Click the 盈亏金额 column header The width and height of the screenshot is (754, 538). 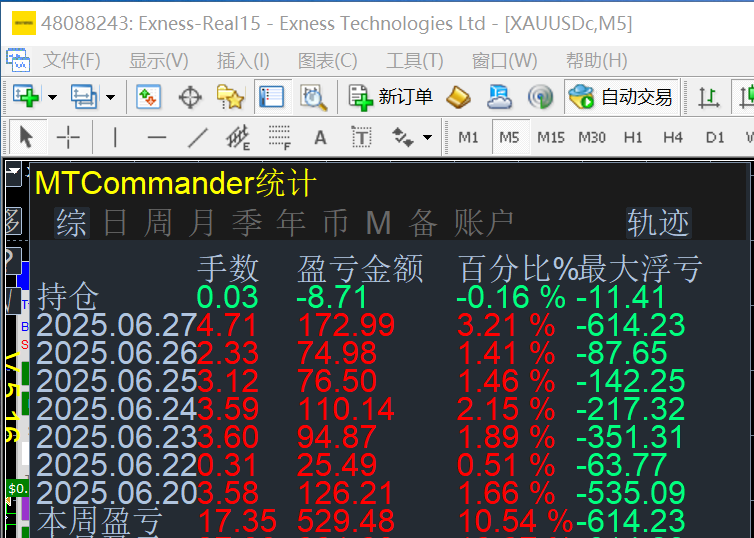360,268
